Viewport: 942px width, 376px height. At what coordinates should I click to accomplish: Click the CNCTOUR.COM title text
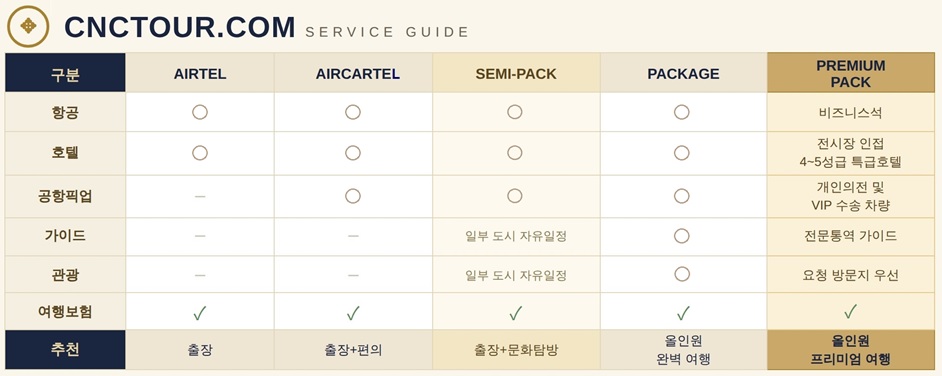click(x=180, y=28)
